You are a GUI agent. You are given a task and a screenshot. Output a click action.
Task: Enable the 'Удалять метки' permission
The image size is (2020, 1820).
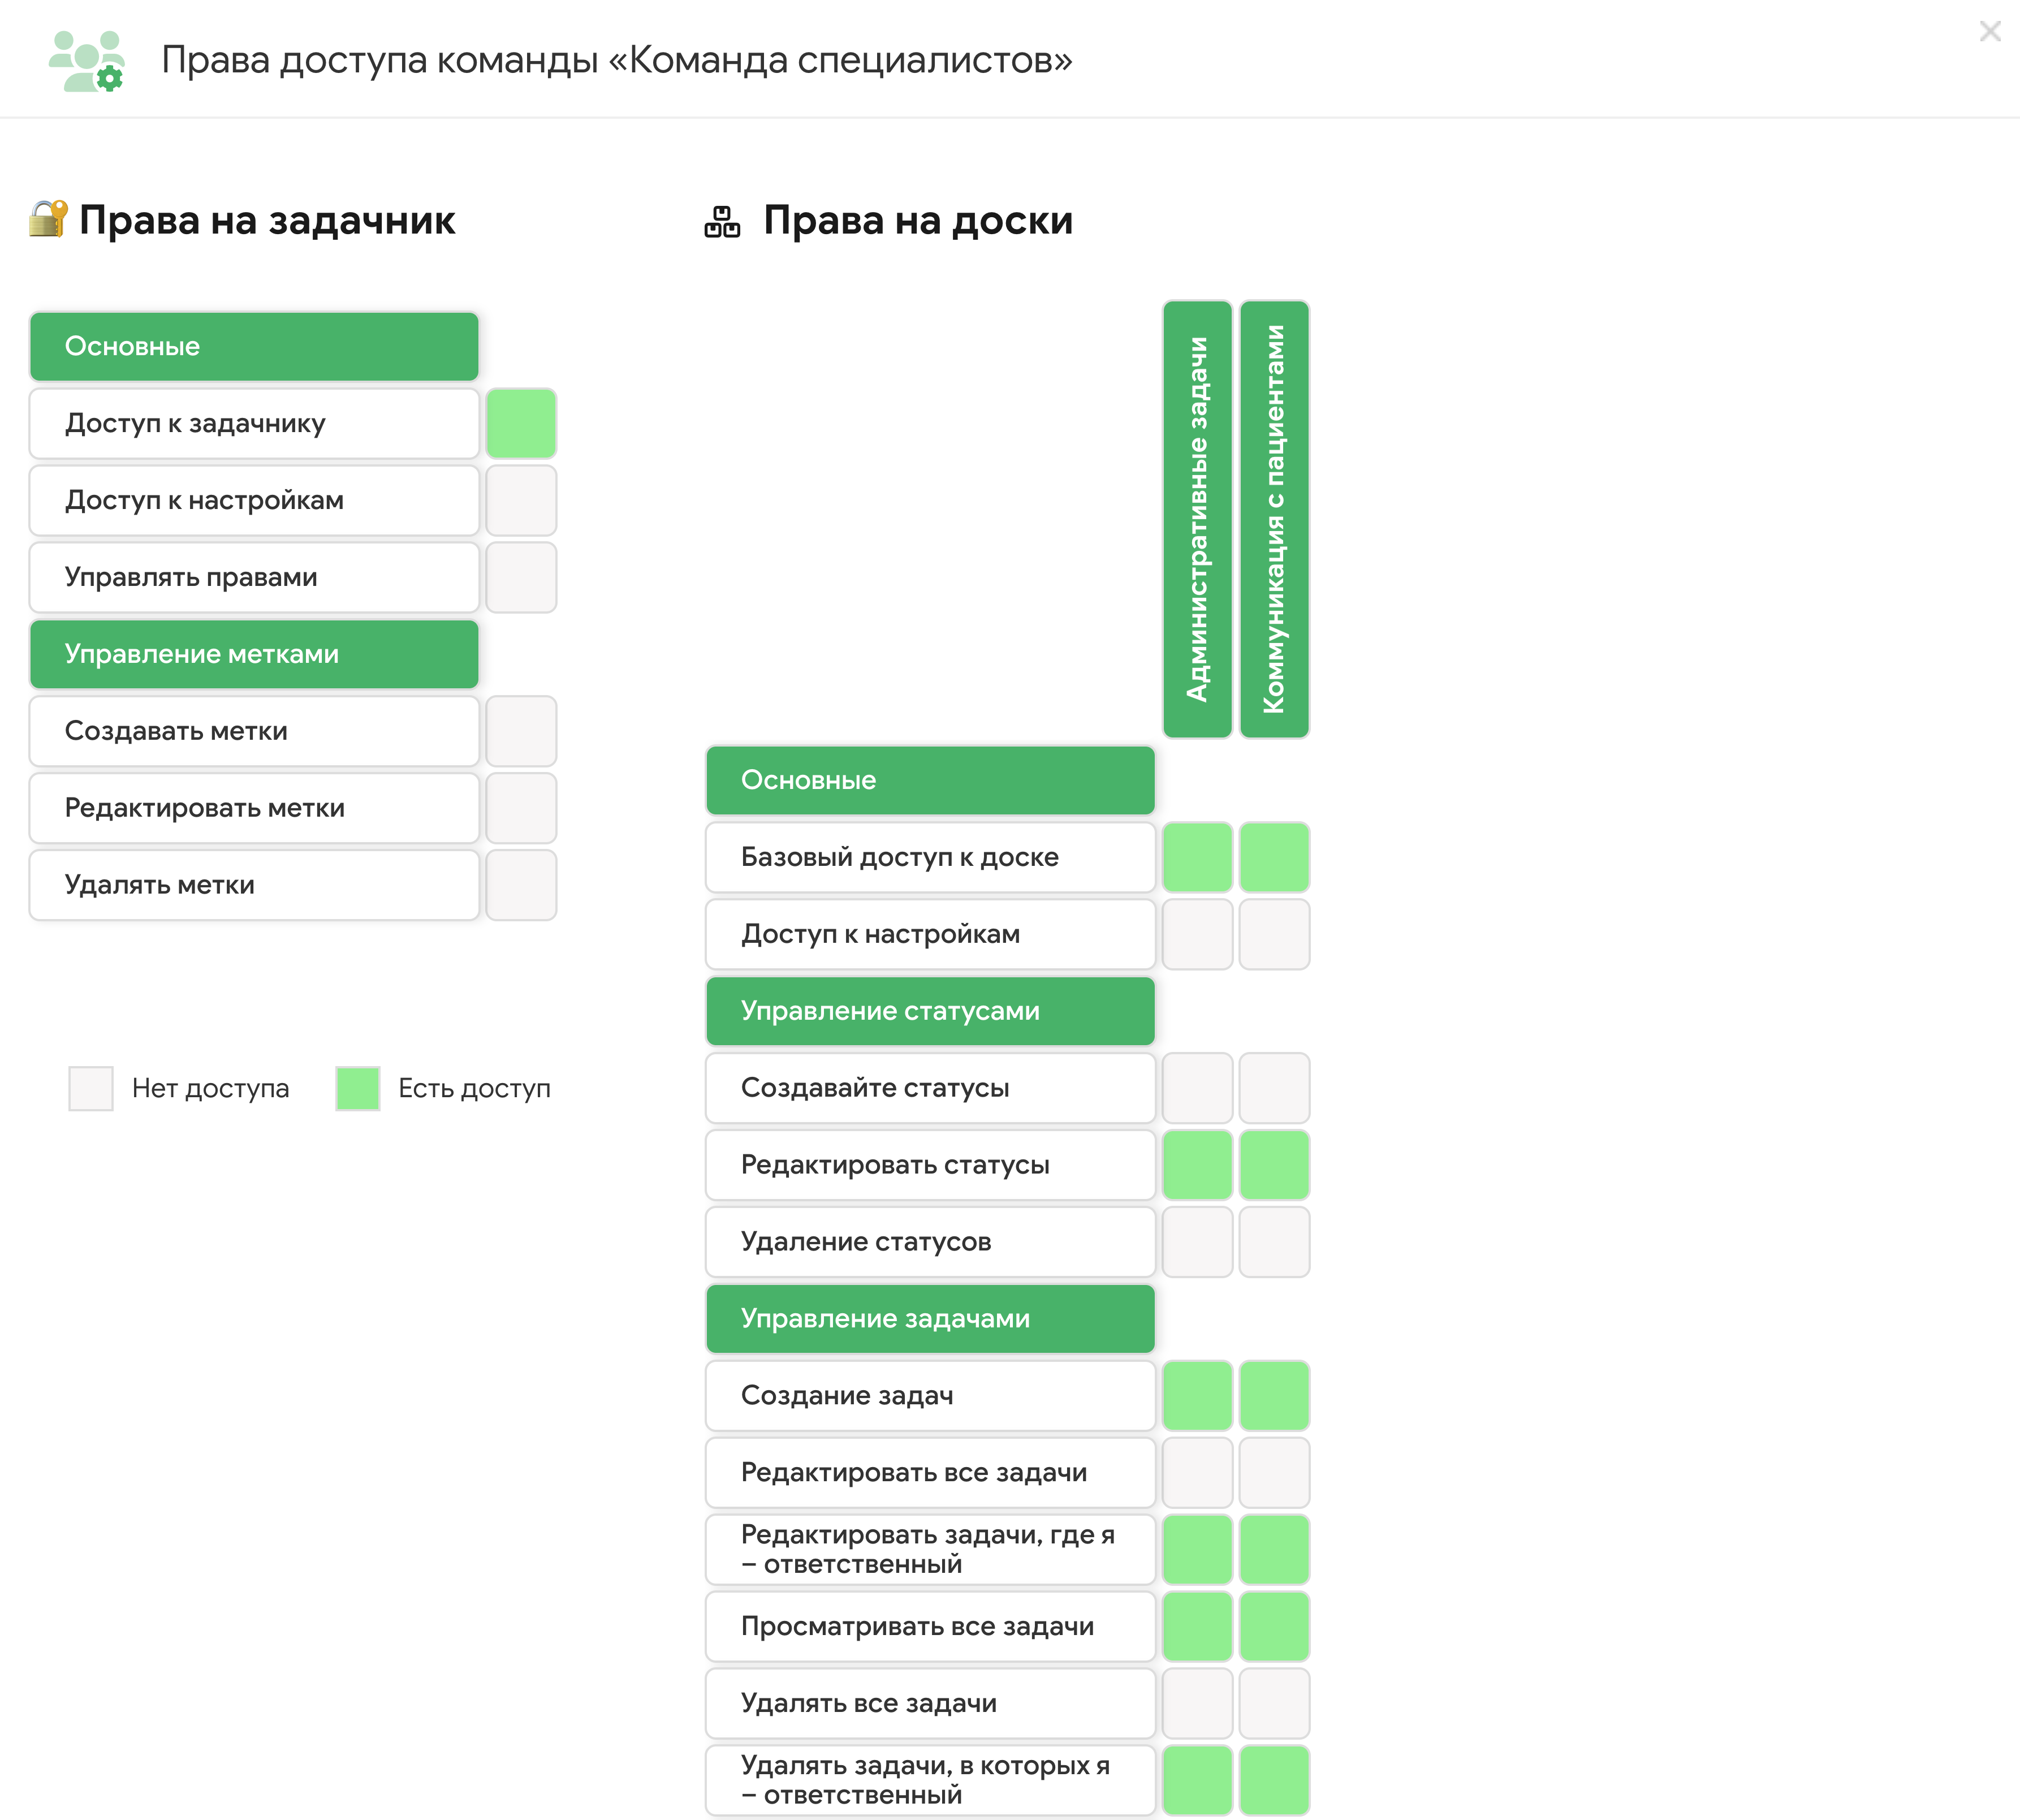521,886
